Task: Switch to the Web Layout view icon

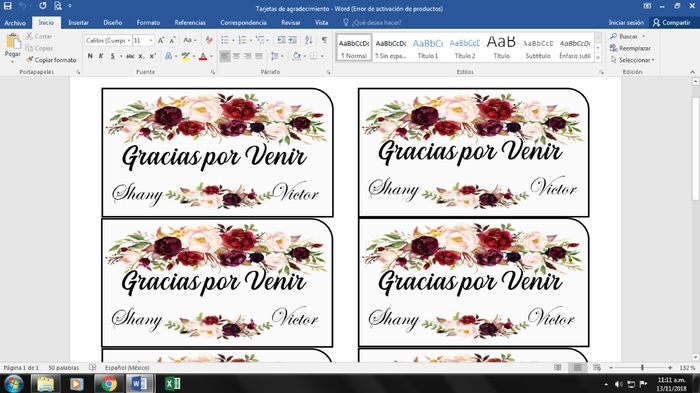Action: point(597,368)
